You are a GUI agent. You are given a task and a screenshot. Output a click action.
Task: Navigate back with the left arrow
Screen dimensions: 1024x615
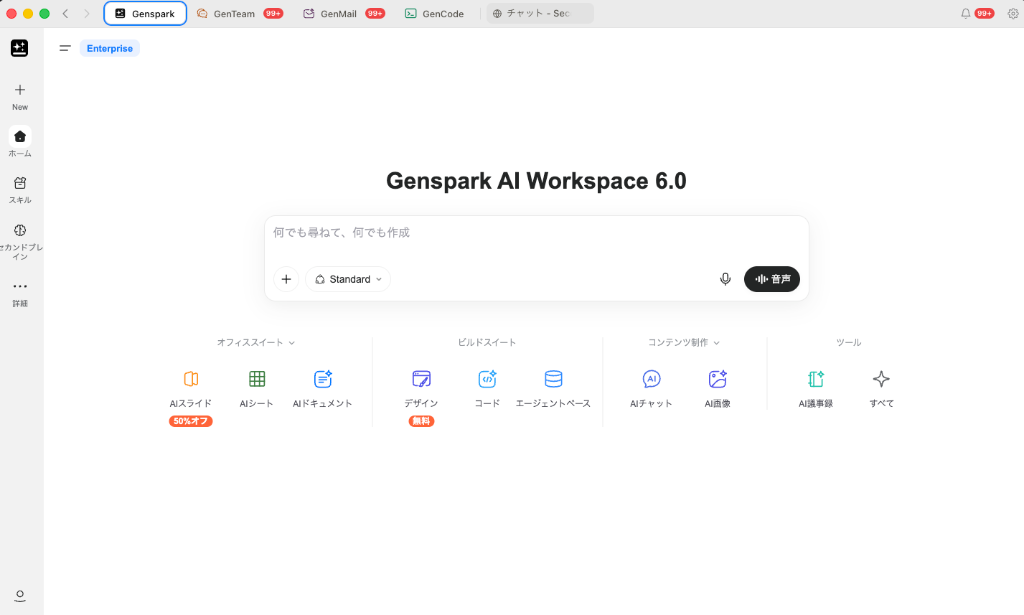(65, 13)
